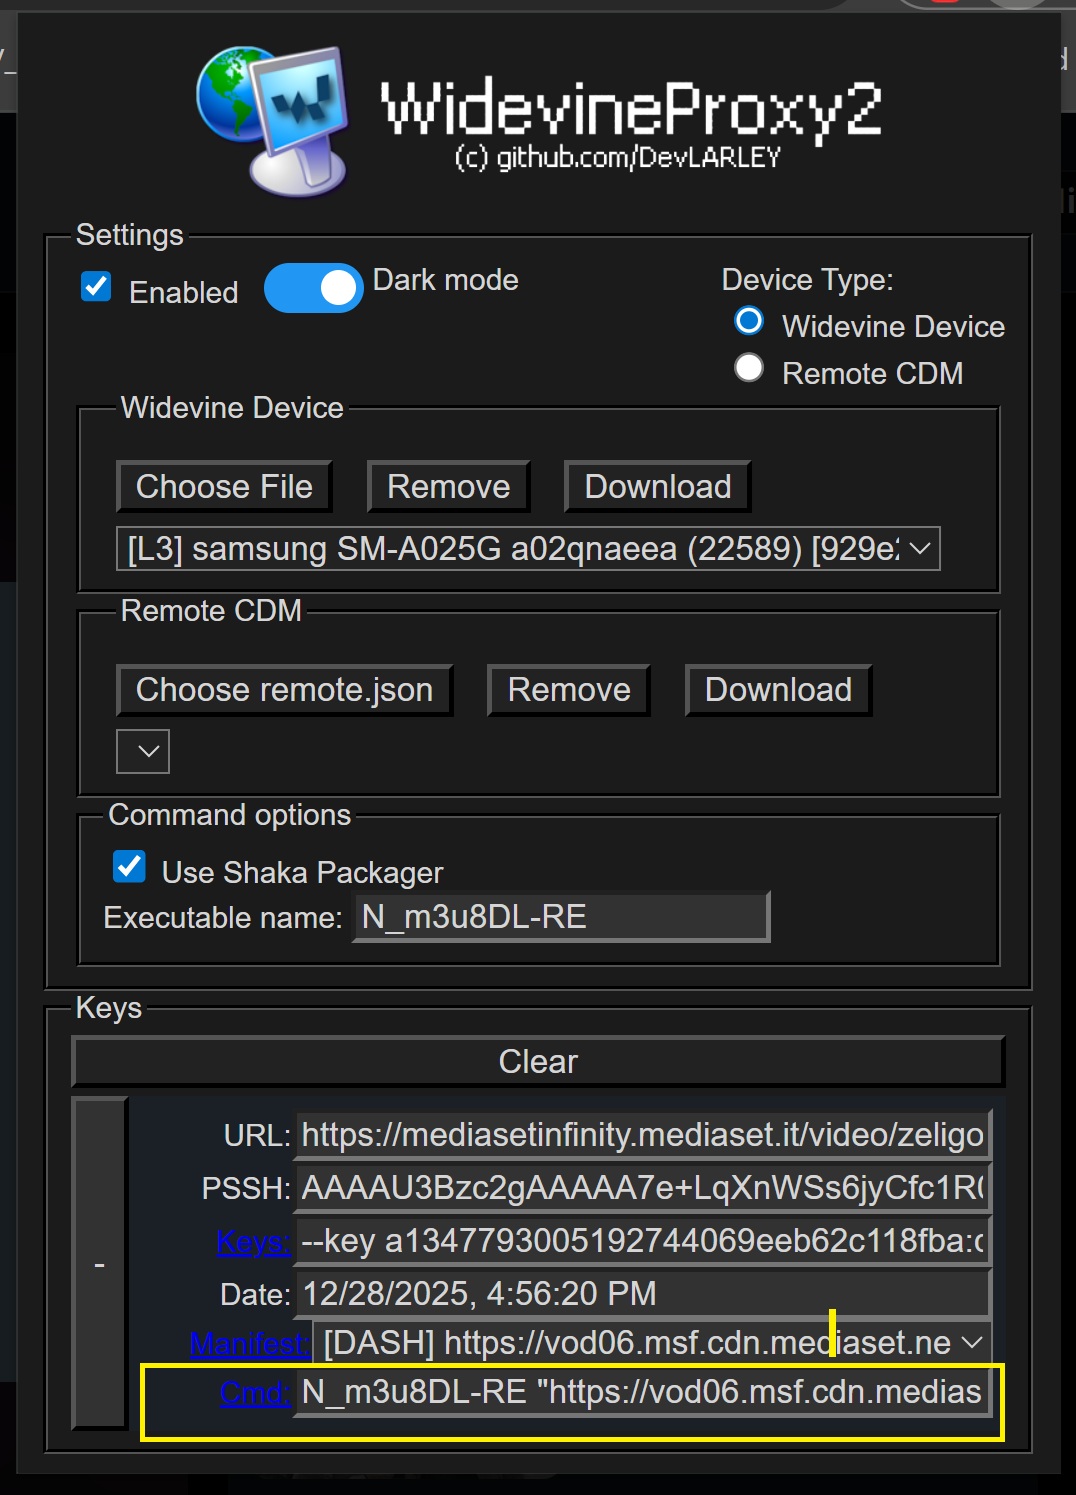Image resolution: width=1076 pixels, height=1495 pixels.
Task: Uncheck the Use Shaka Packager checkbox
Action: pos(129,866)
